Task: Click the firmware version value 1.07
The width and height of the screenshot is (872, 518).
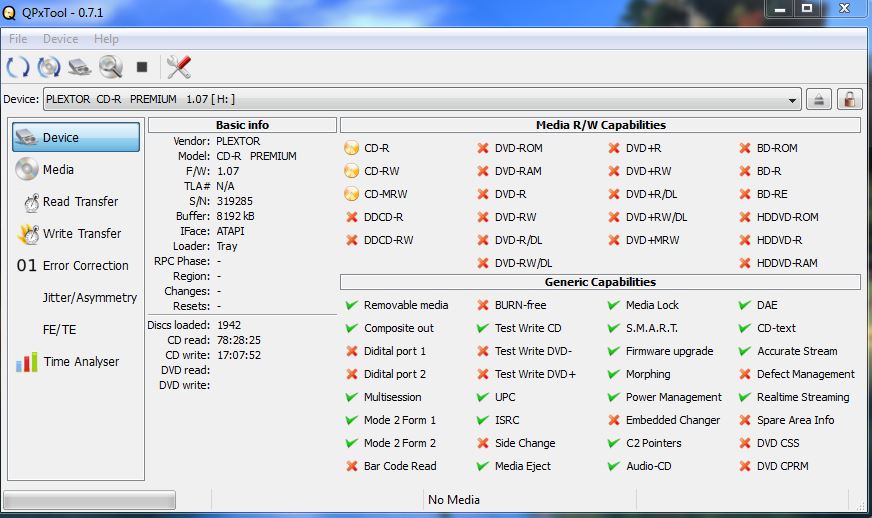Action: [228, 171]
